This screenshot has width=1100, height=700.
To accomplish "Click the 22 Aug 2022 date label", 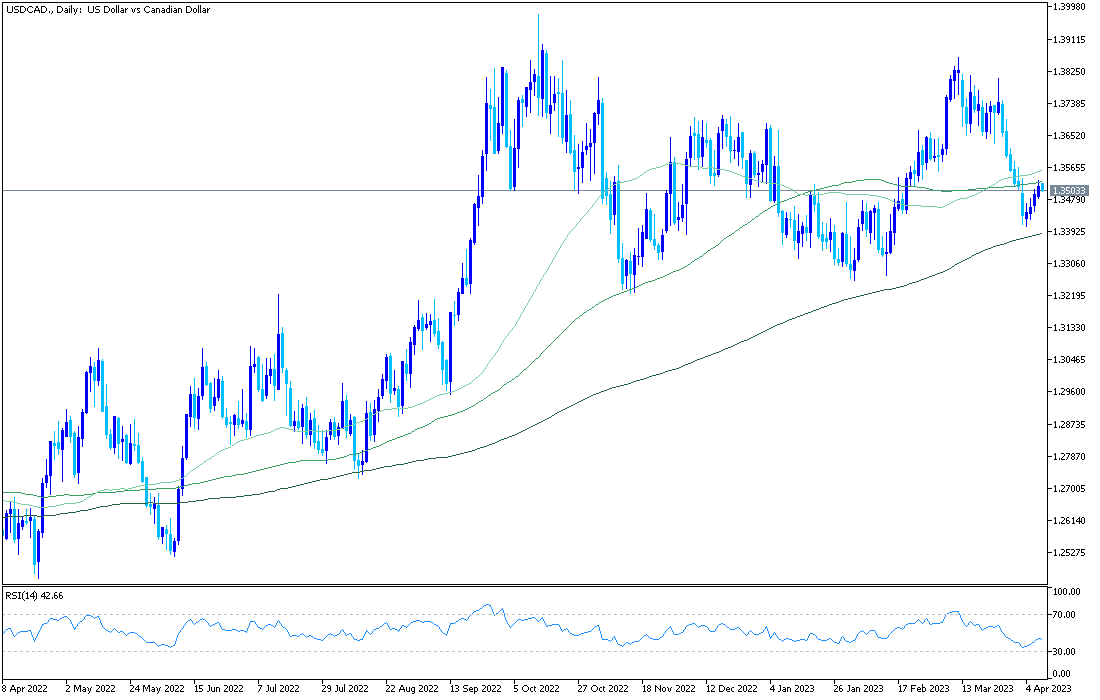I will (411, 689).
